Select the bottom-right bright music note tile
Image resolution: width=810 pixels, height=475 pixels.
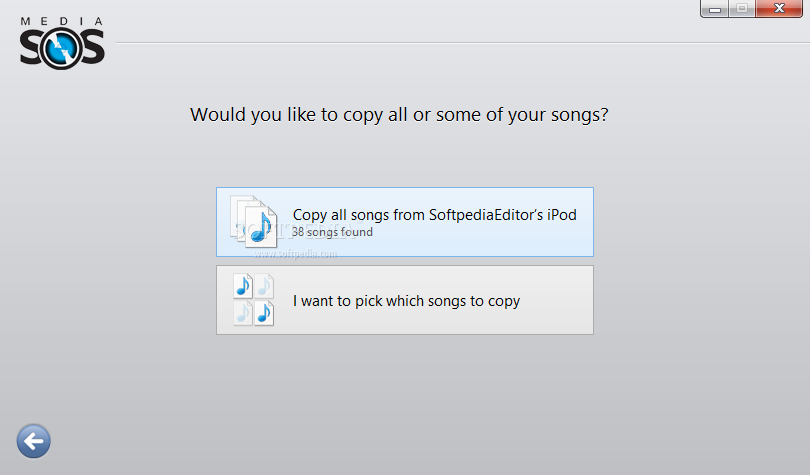click(264, 313)
